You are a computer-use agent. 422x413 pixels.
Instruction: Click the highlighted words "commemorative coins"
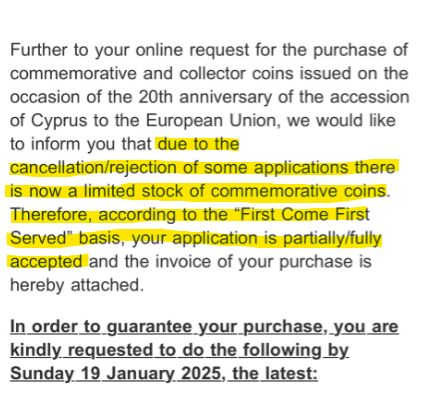pyautogui.click(x=298, y=191)
